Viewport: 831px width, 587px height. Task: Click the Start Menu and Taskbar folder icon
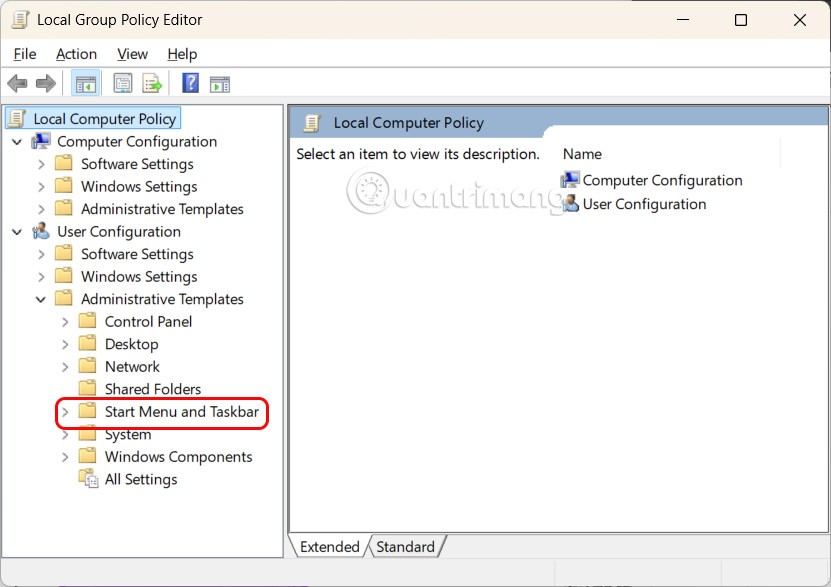87,411
